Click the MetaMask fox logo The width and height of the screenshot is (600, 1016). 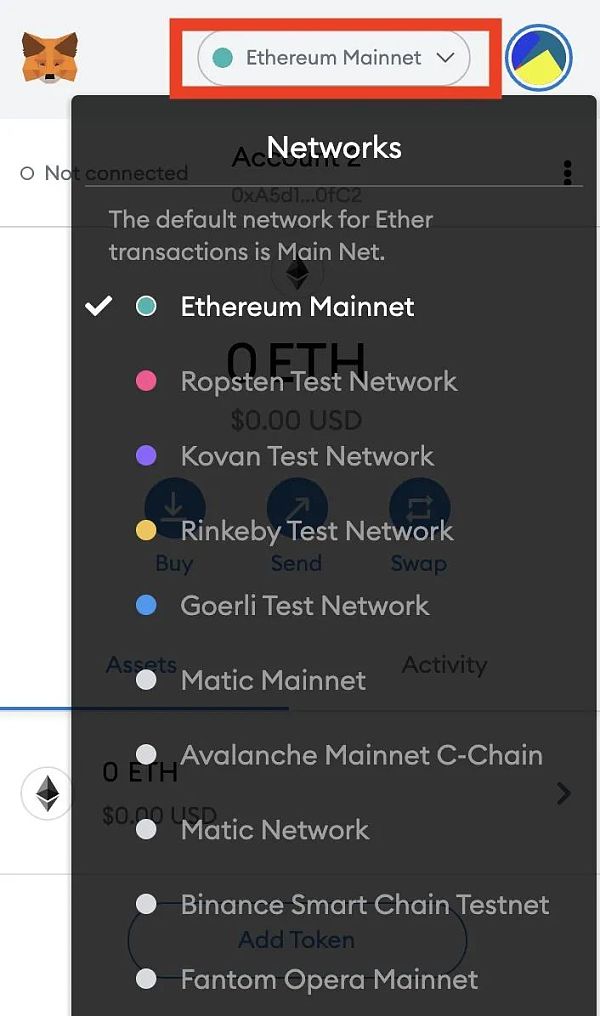point(50,57)
